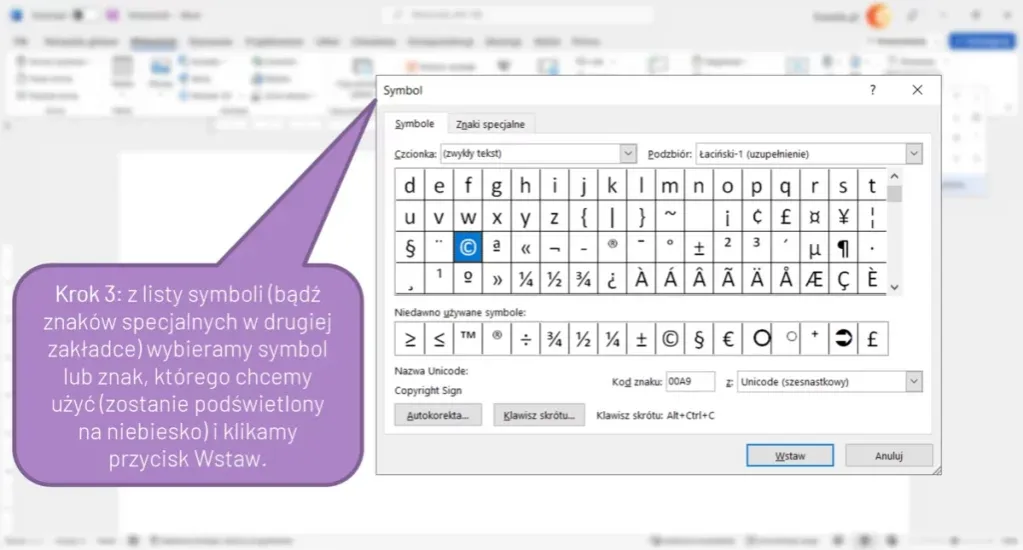Click the symbol grid scroll down arrow
The width and height of the screenshot is (1023, 550).
click(x=894, y=287)
